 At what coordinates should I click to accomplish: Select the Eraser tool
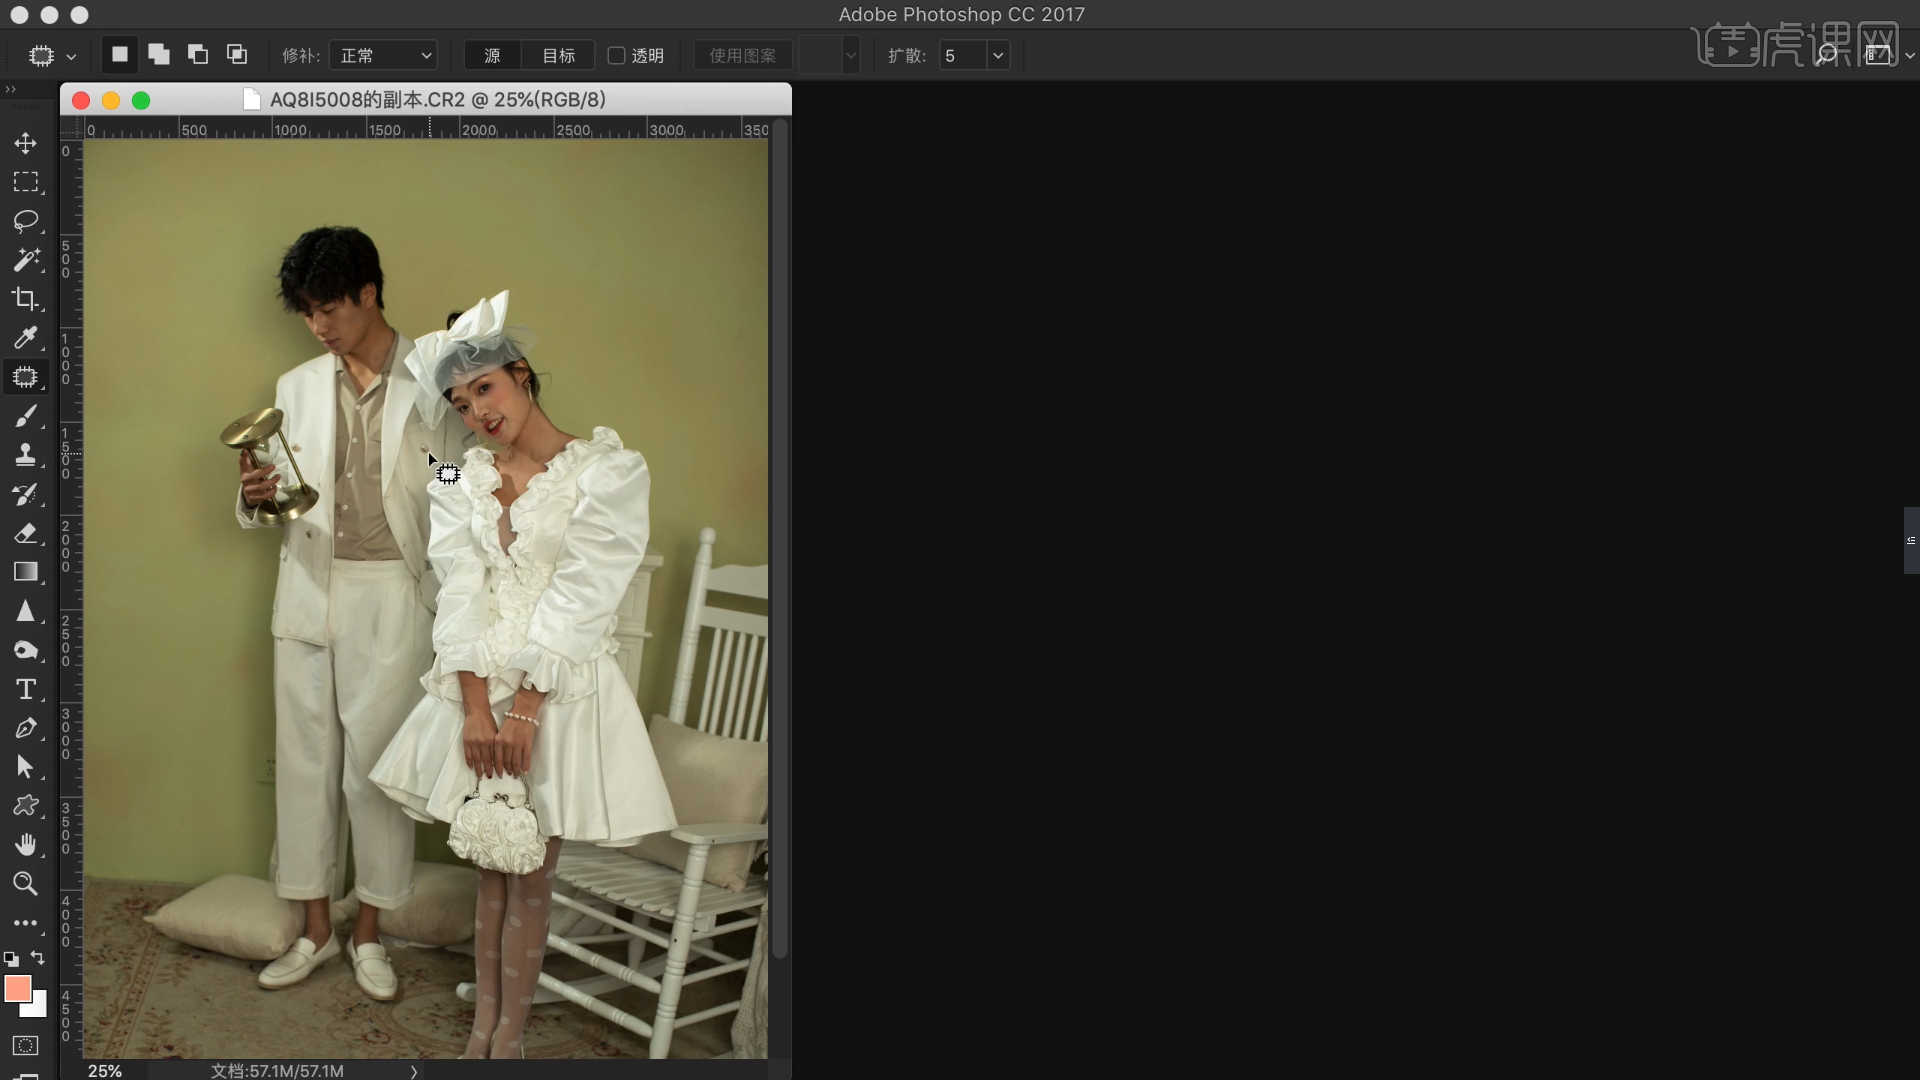[x=26, y=533]
